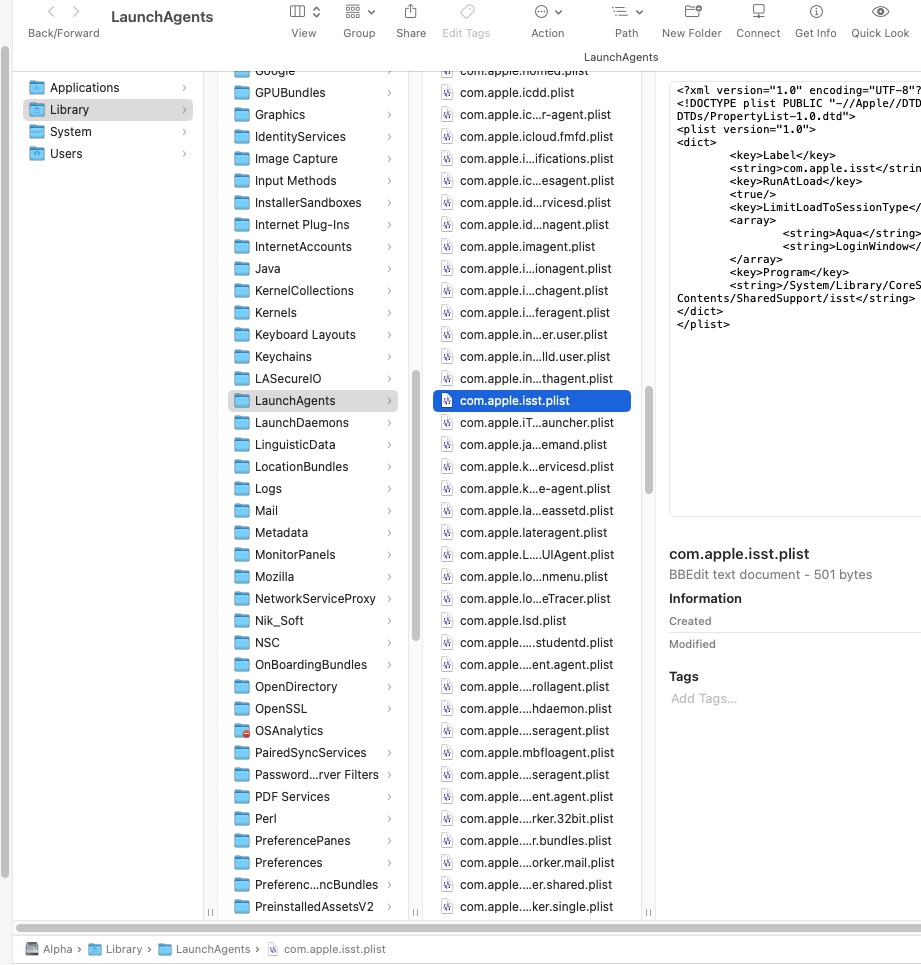Select com.apple....ker.single.plist file
The height and width of the screenshot is (965, 921).
[532, 907]
